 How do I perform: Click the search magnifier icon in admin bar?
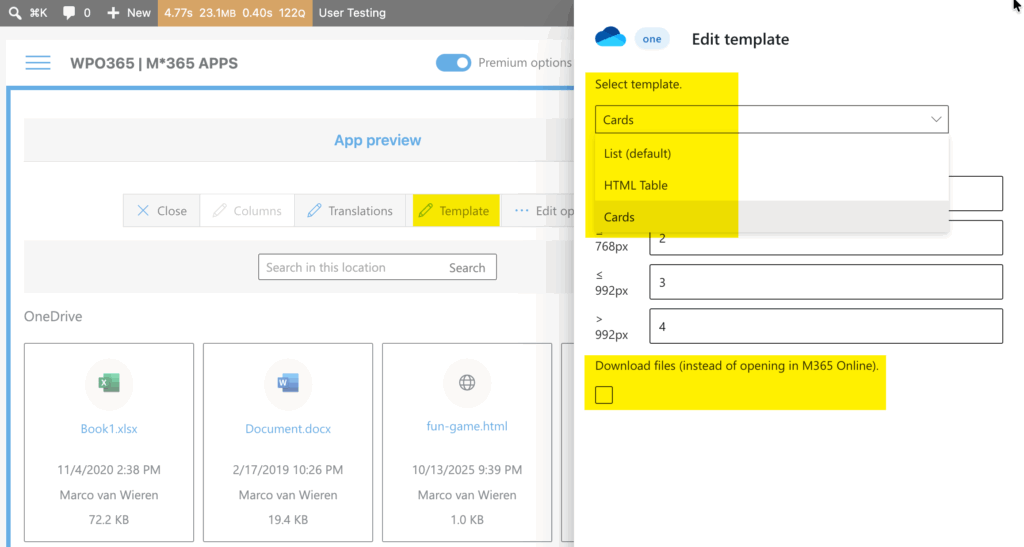[14, 12]
